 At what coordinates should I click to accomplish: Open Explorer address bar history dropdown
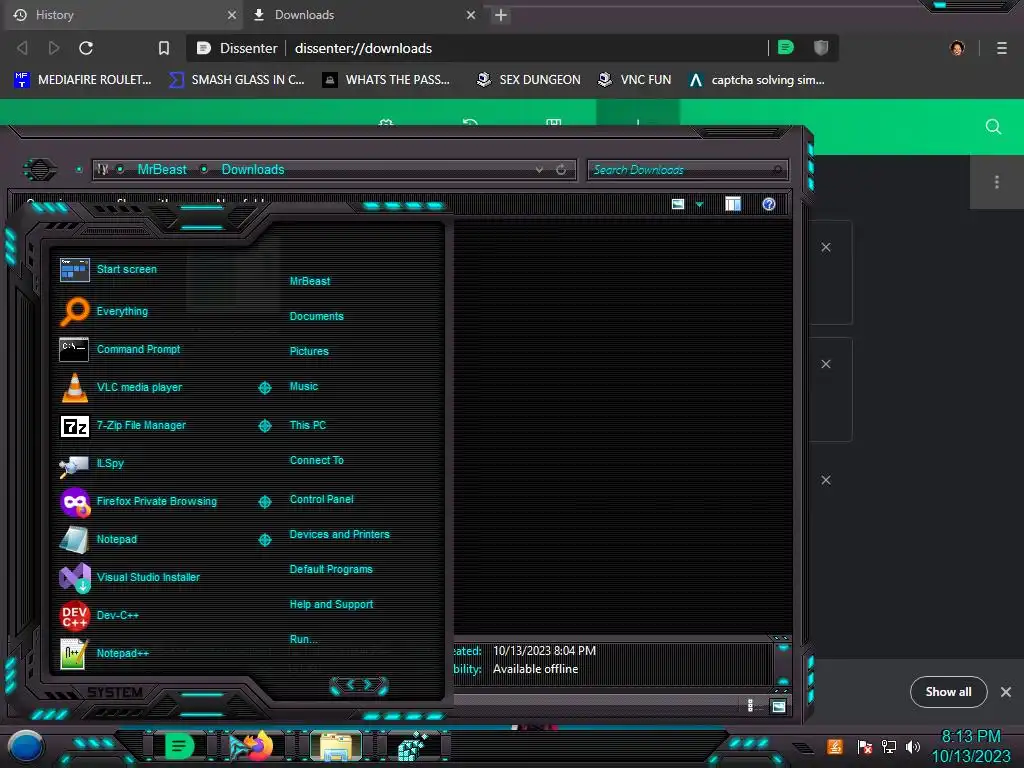click(539, 170)
